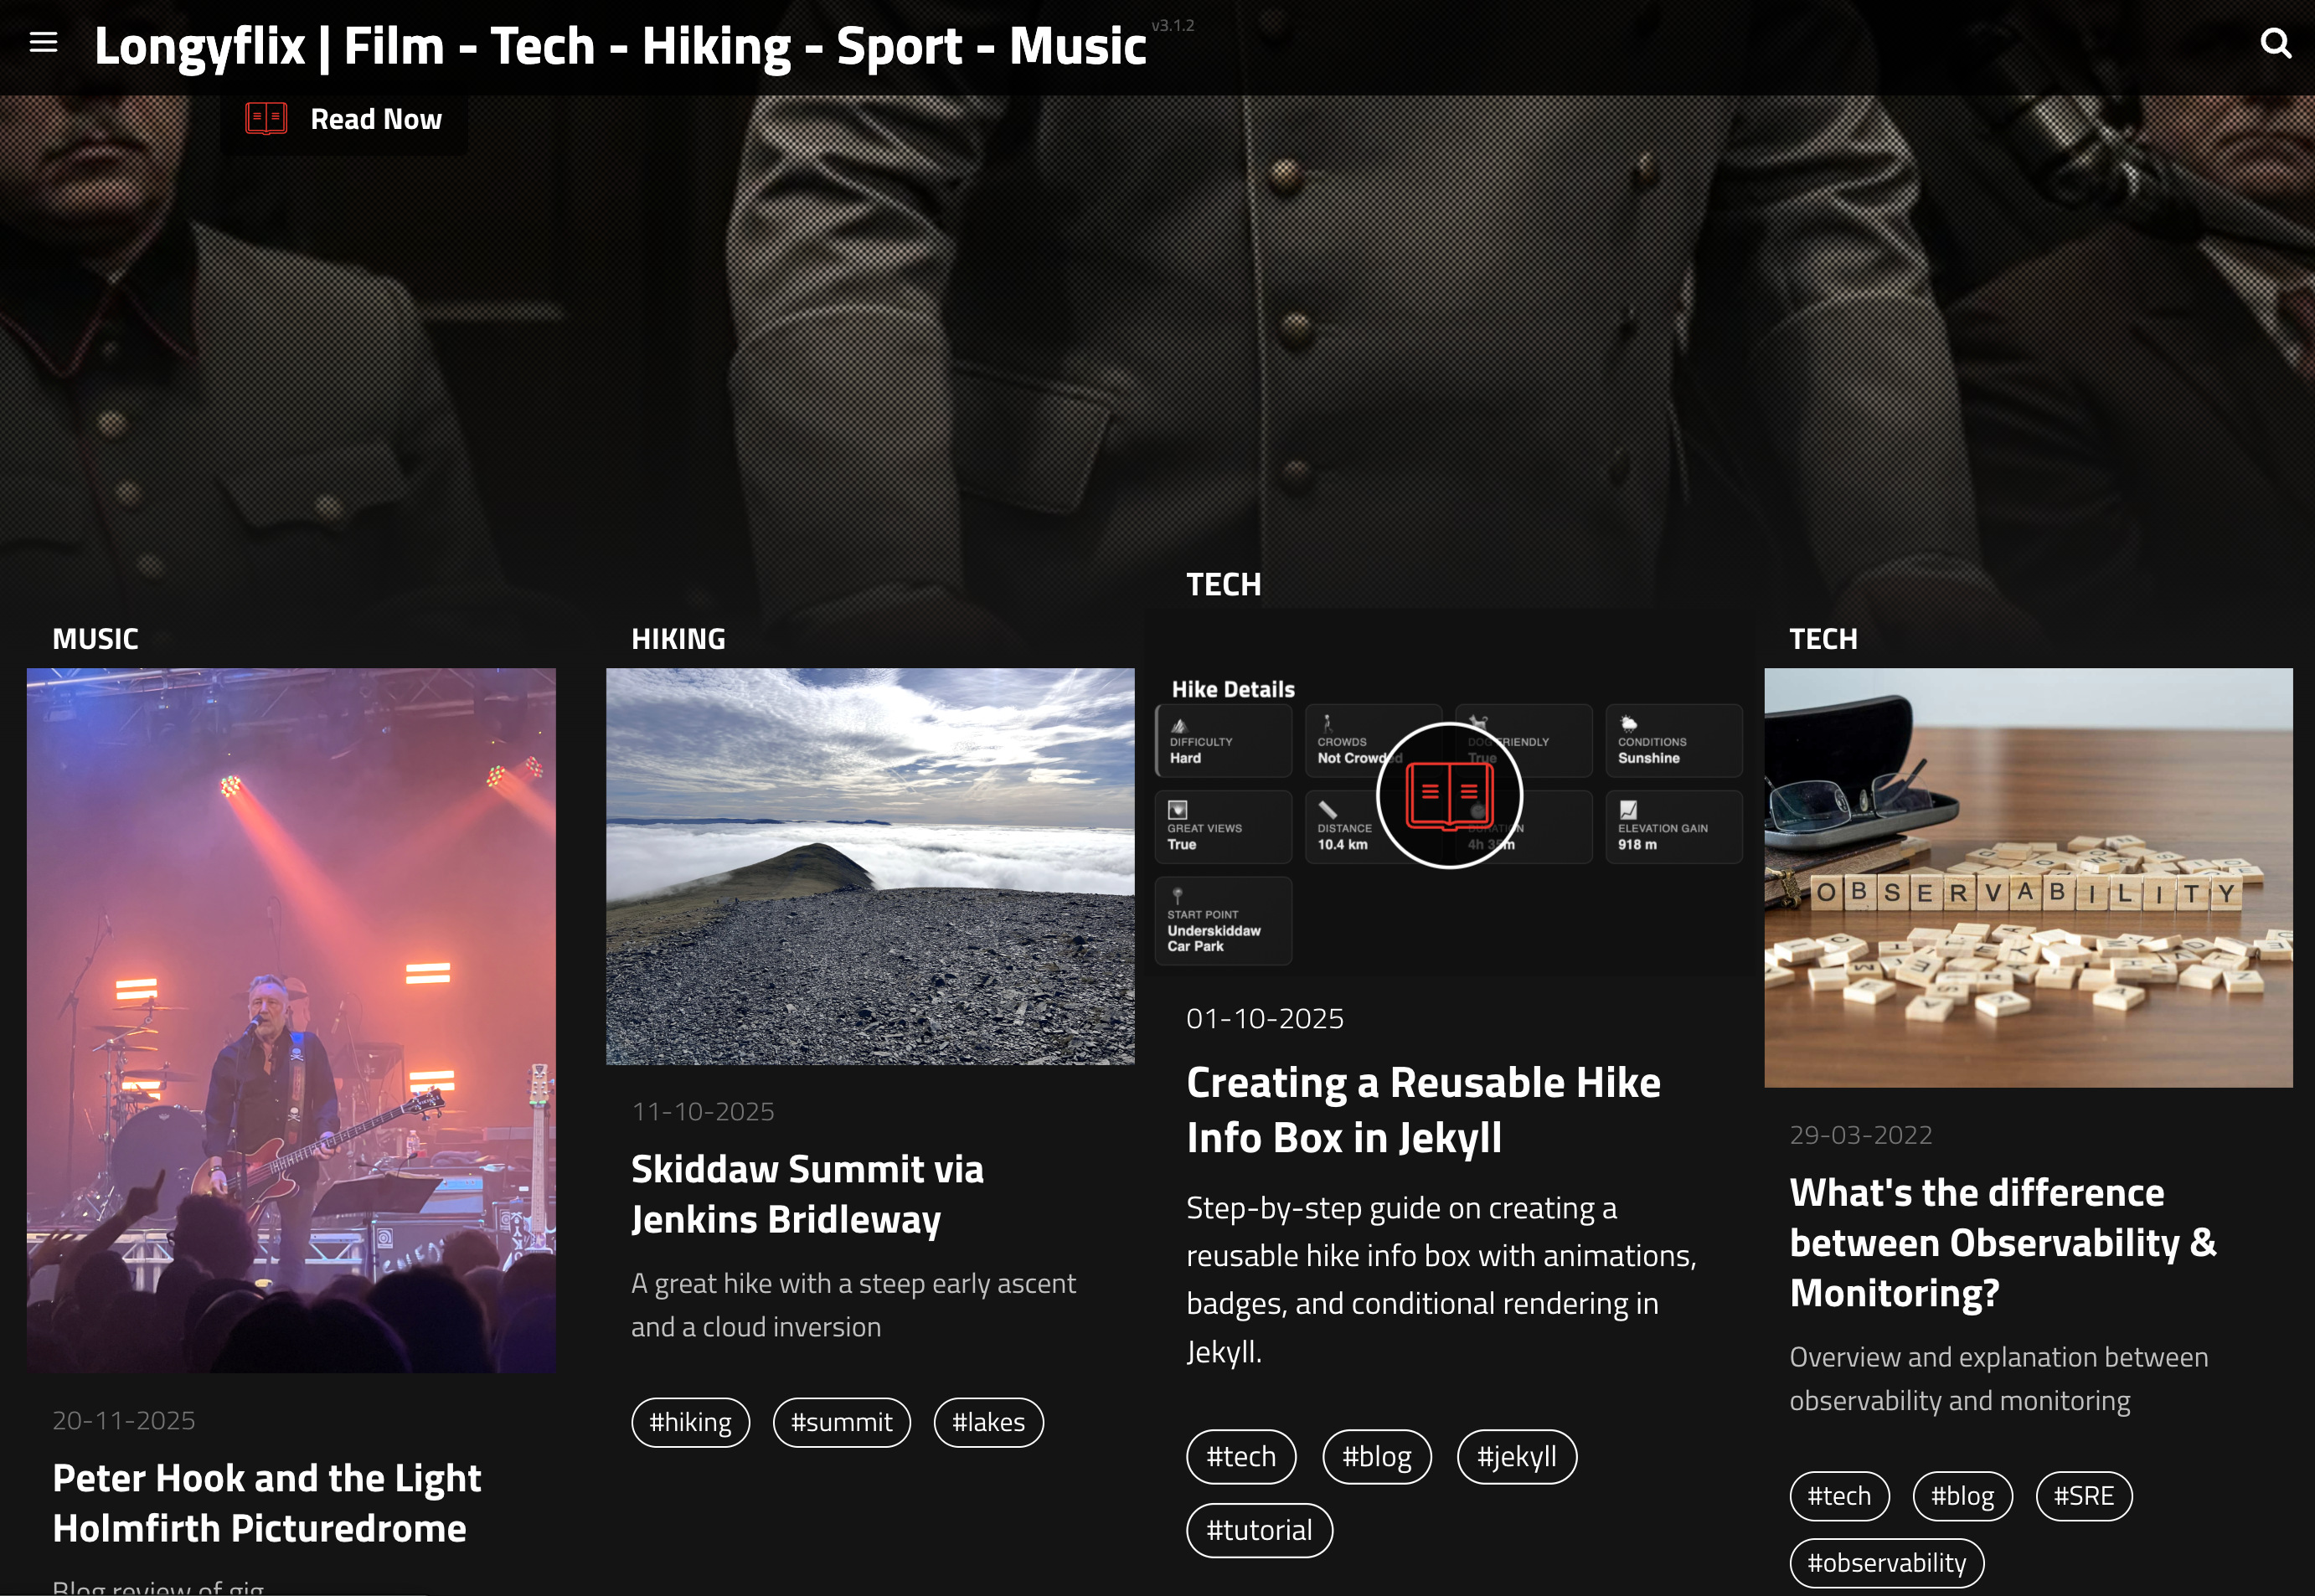Image resolution: width=2315 pixels, height=1596 pixels.
Task: Open the Observability scrabble tiles image
Action: (2027, 877)
